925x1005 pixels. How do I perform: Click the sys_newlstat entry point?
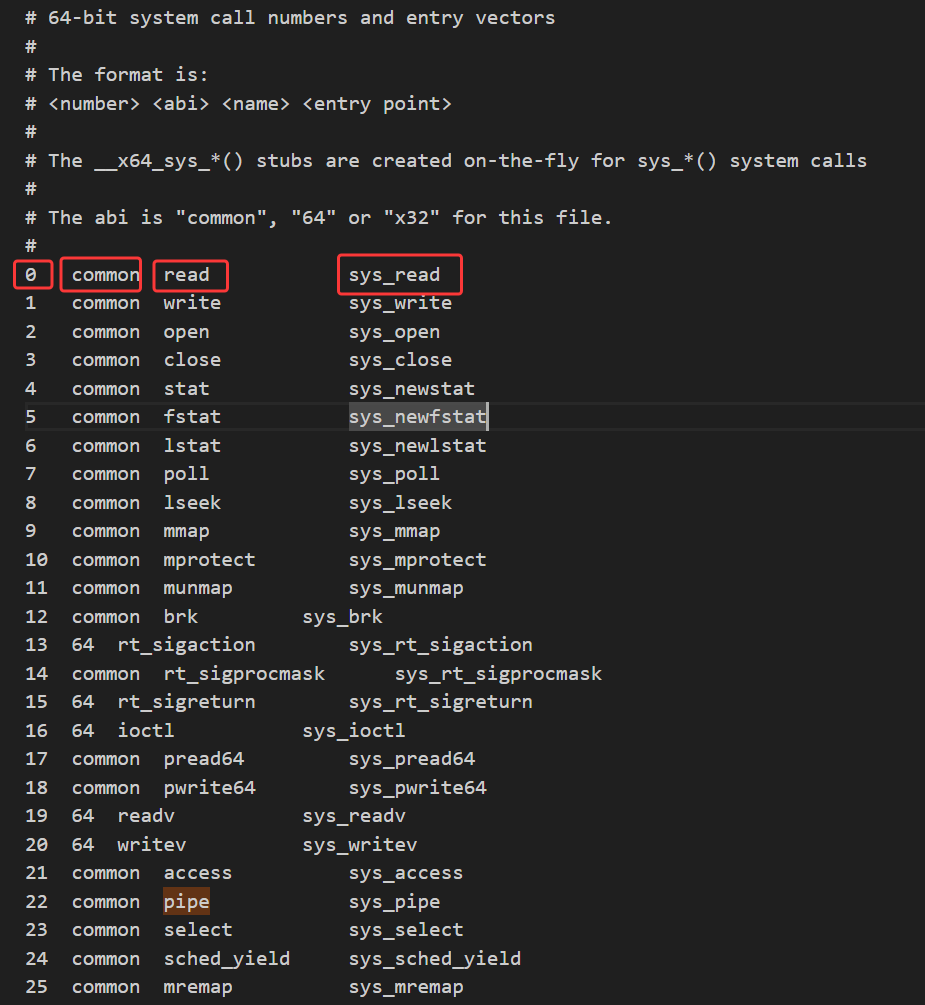417,446
